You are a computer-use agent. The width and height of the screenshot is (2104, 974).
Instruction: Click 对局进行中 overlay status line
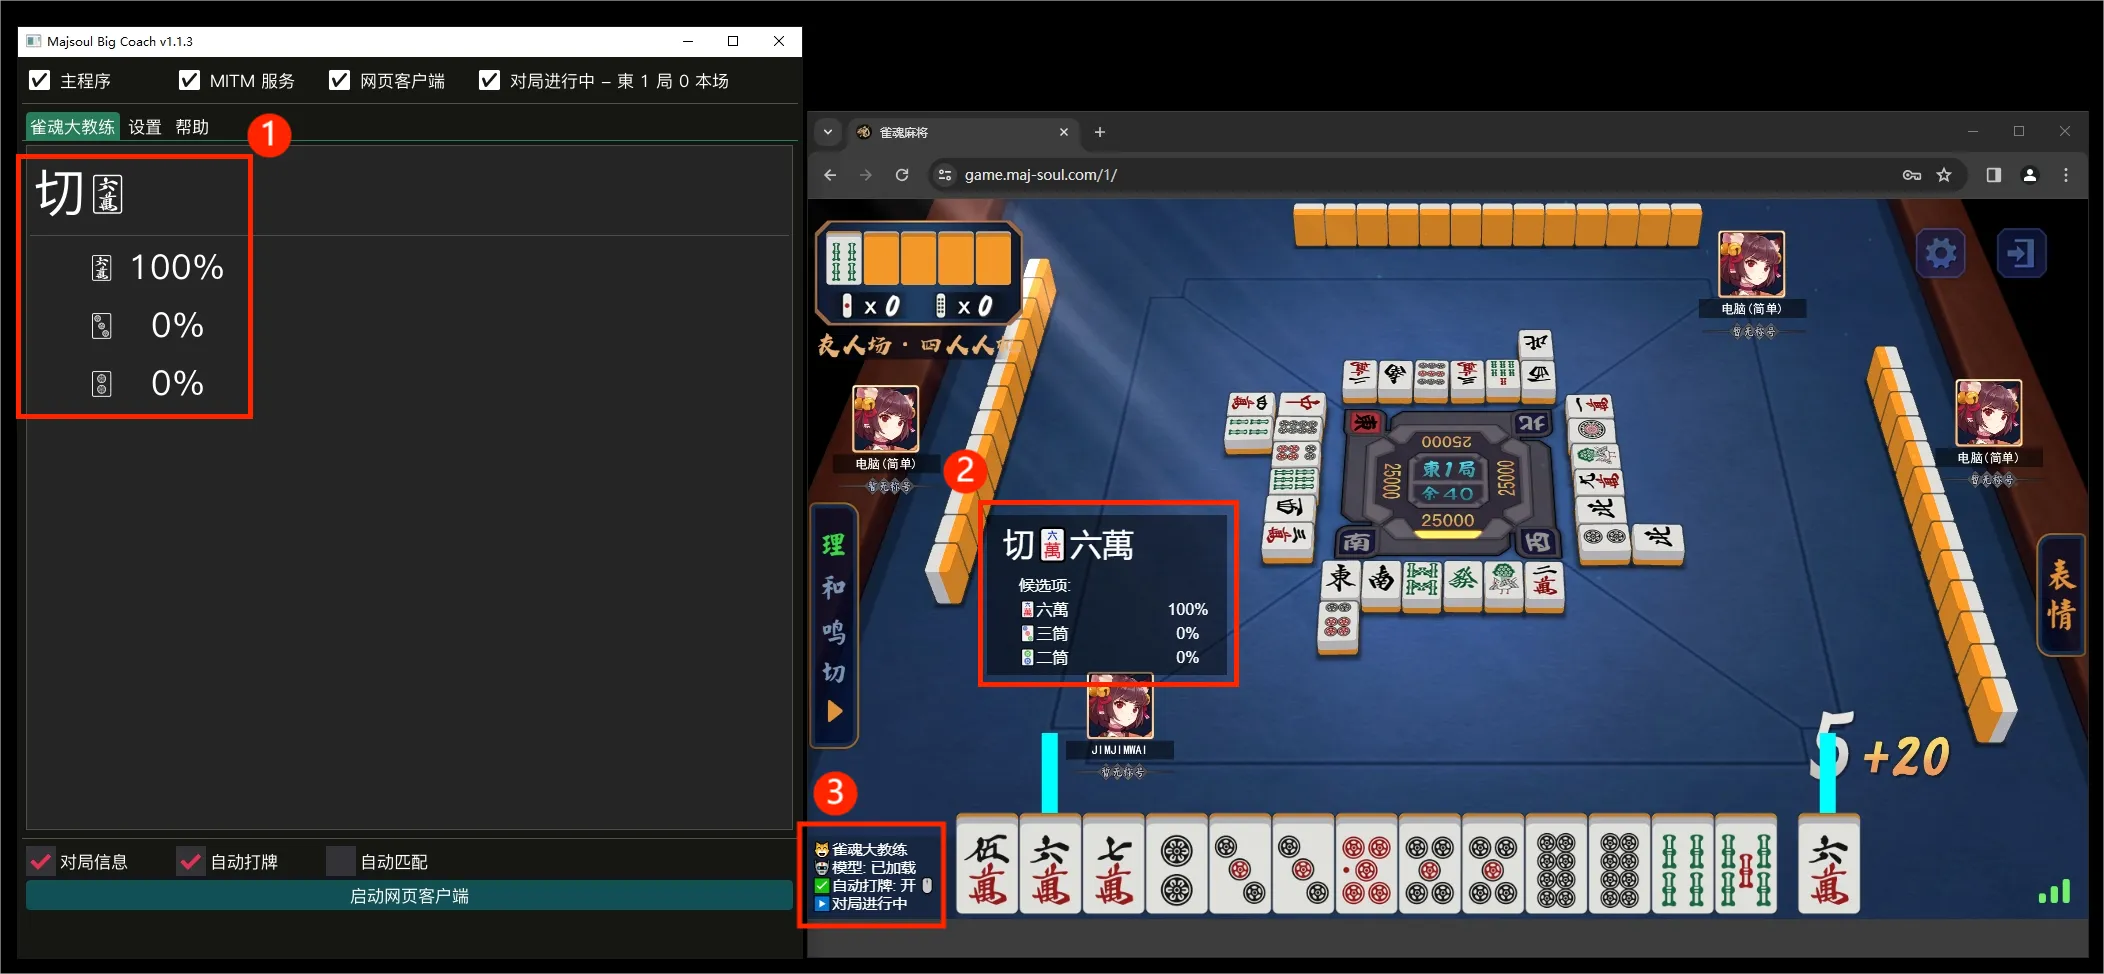(x=861, y=904)
